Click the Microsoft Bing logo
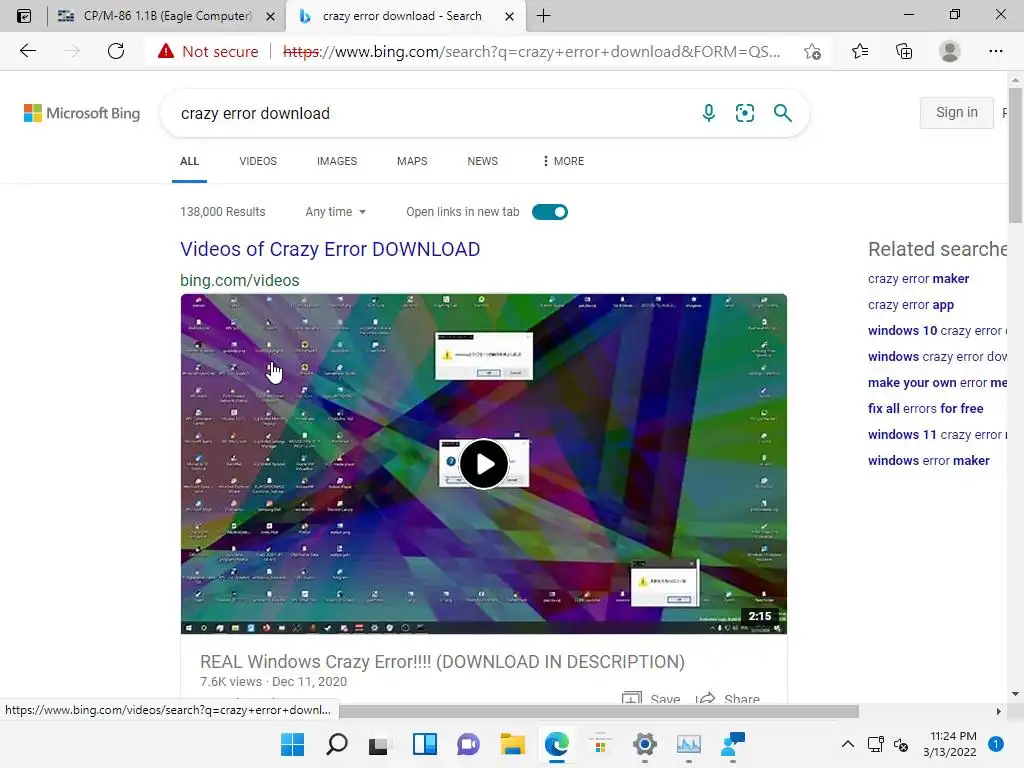1024x768 pixels. point(82,113)
